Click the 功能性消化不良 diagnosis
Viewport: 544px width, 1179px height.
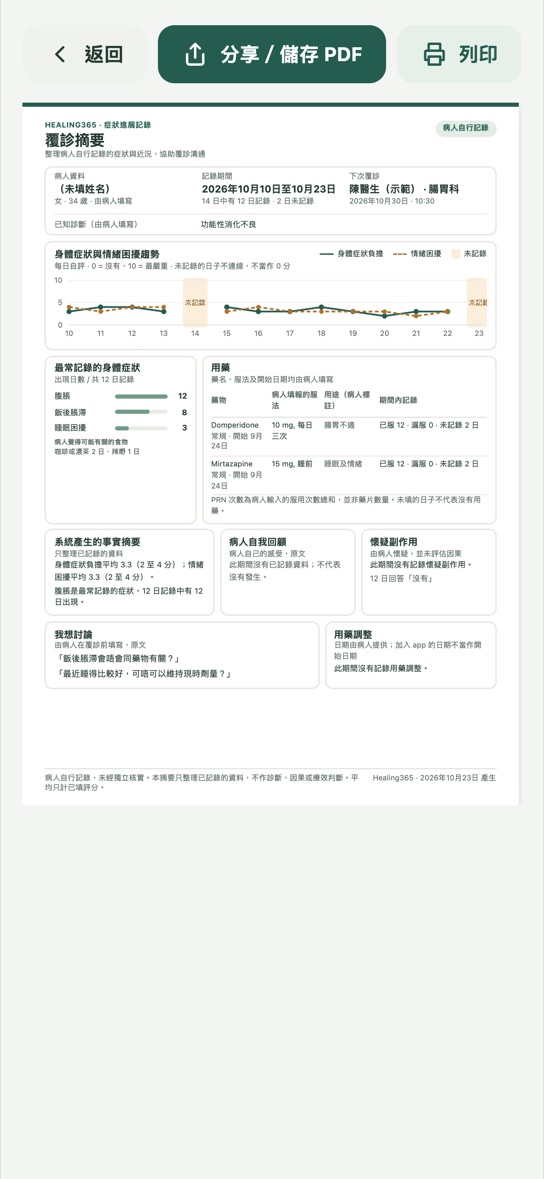tap(229, 224)
